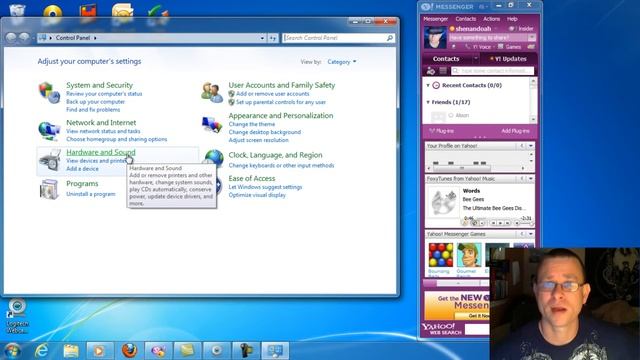Open the View by Category dropdown
The width and height of the screenshot is (640, 360).
click(342, 62)
